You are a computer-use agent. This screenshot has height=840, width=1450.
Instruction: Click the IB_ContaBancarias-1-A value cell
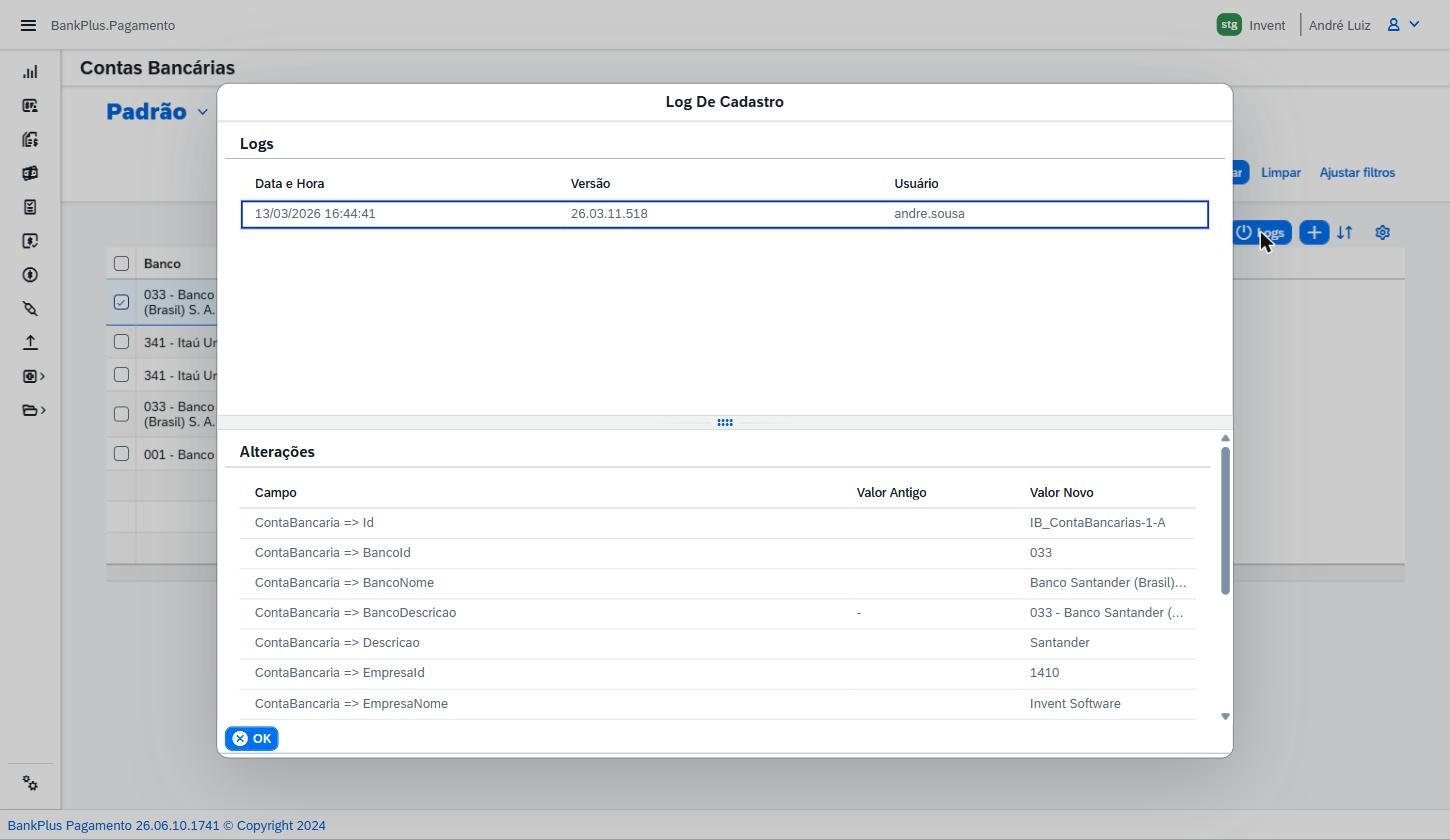pos(1097,523)
